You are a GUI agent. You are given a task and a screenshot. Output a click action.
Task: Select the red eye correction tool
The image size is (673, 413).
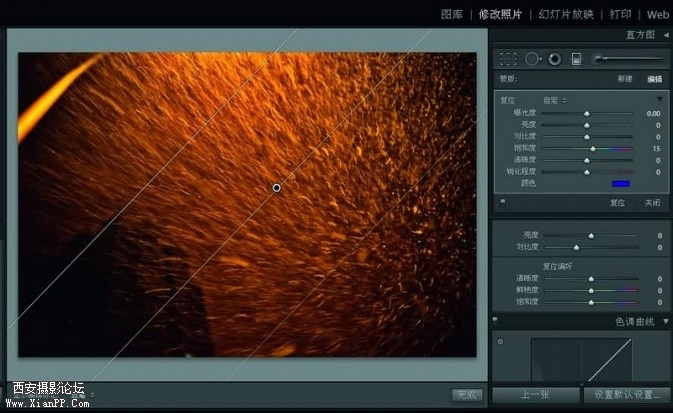[554, 59]
